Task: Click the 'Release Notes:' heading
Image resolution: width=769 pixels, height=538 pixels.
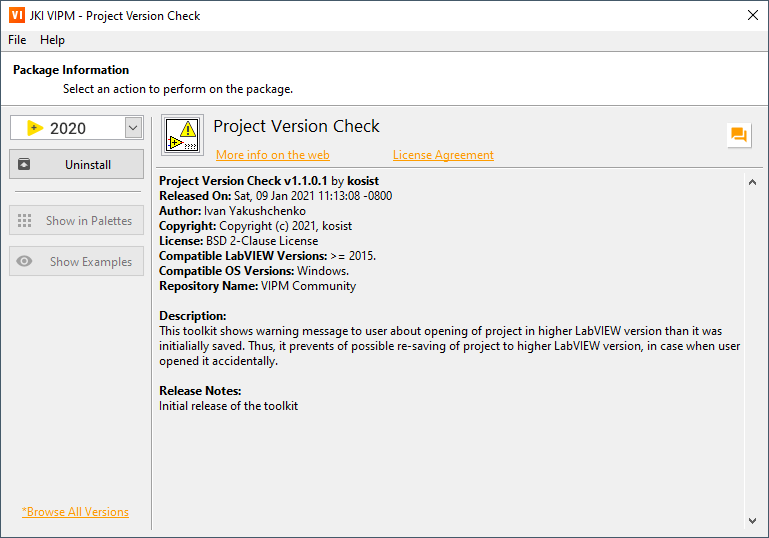Action: 200,391
